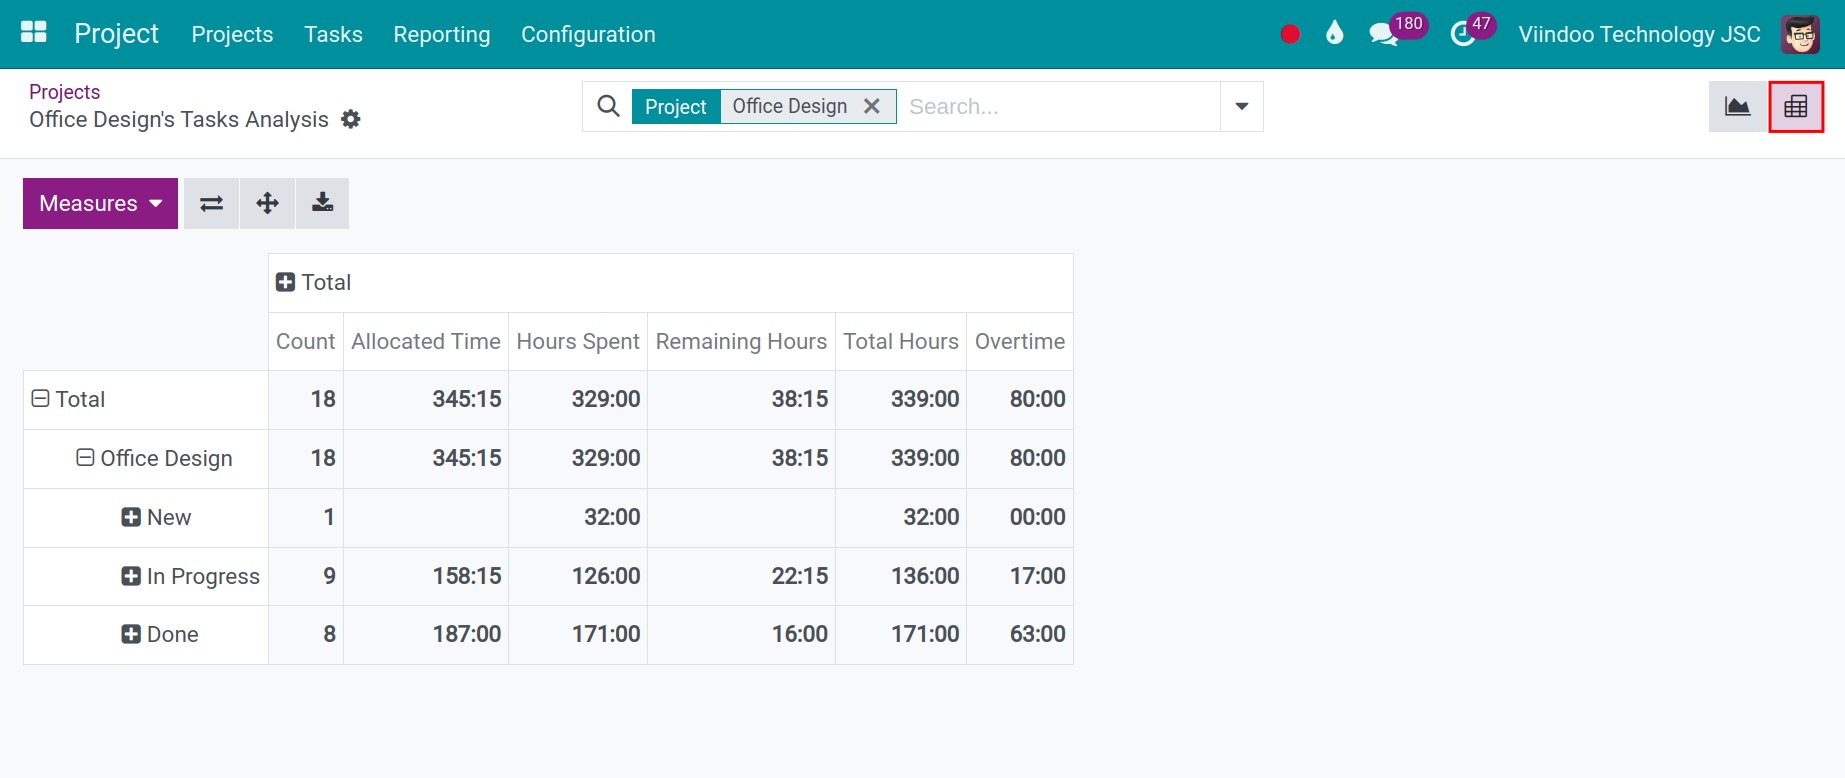Click the search magnifier icon
Image resolution: width=1845 pixels, height=778 pixels.
click(x=608, y=106)
